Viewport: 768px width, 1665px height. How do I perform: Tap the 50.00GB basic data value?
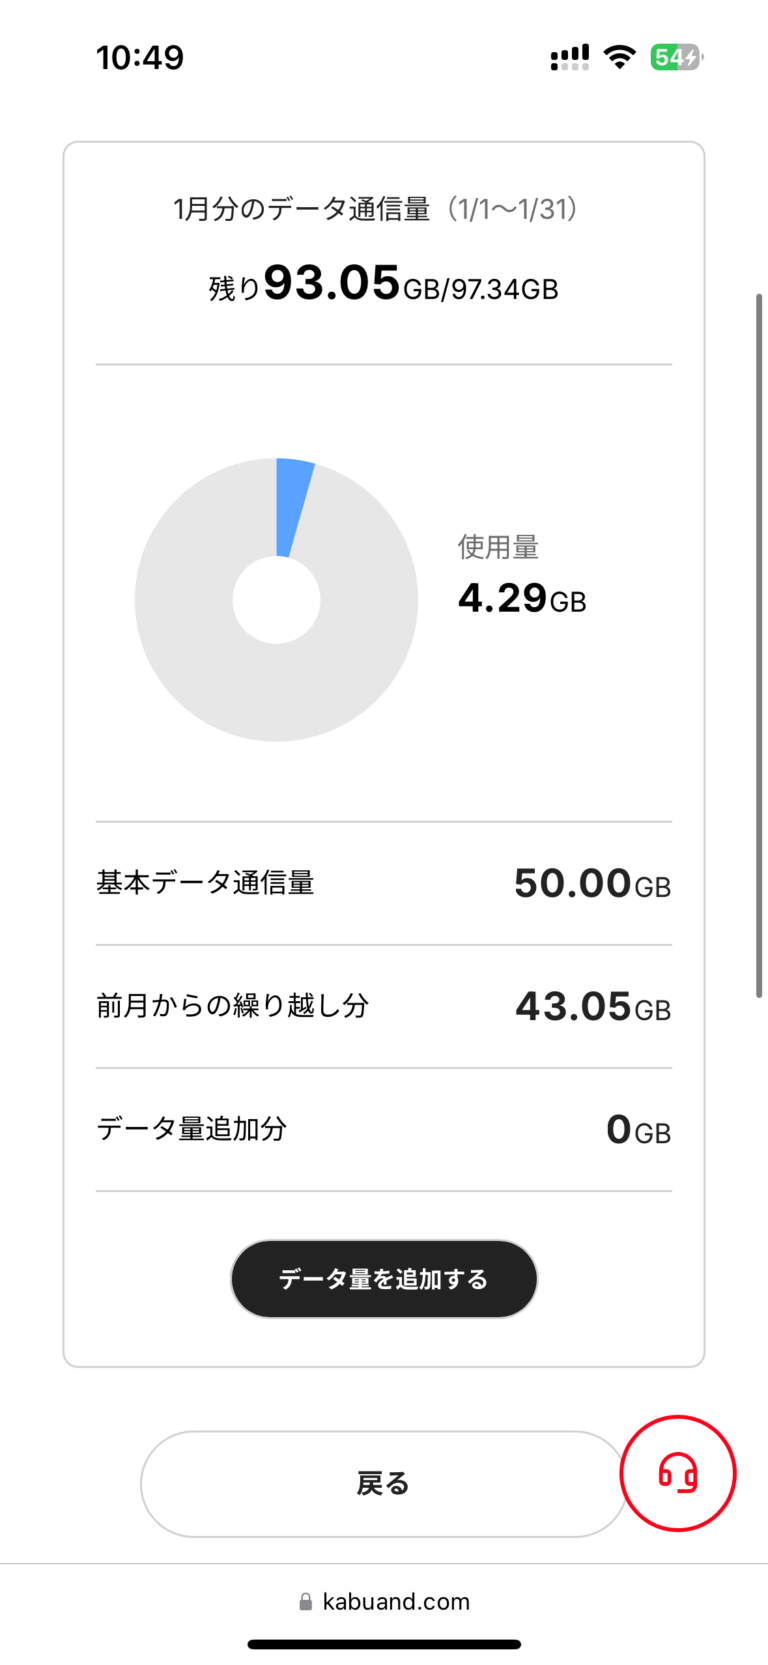coord(591,884)
